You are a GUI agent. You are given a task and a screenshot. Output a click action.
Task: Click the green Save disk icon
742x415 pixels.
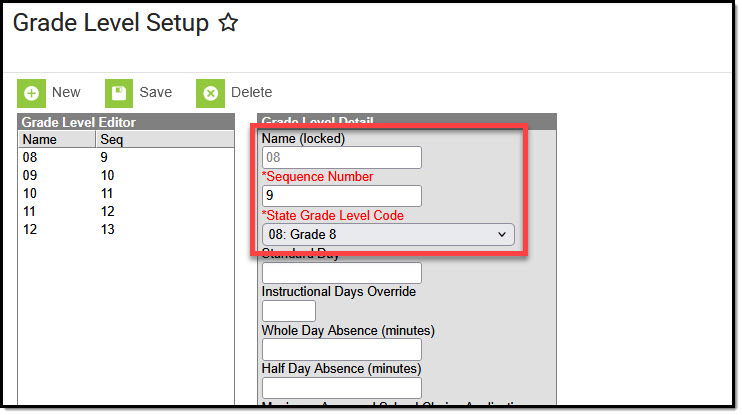[x=119, y=93]
